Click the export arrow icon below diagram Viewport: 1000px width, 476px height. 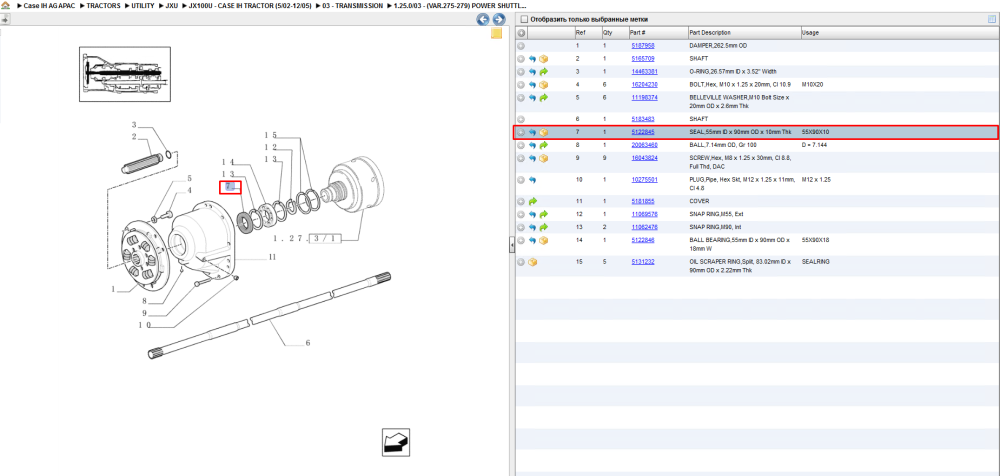pos(395,442)
